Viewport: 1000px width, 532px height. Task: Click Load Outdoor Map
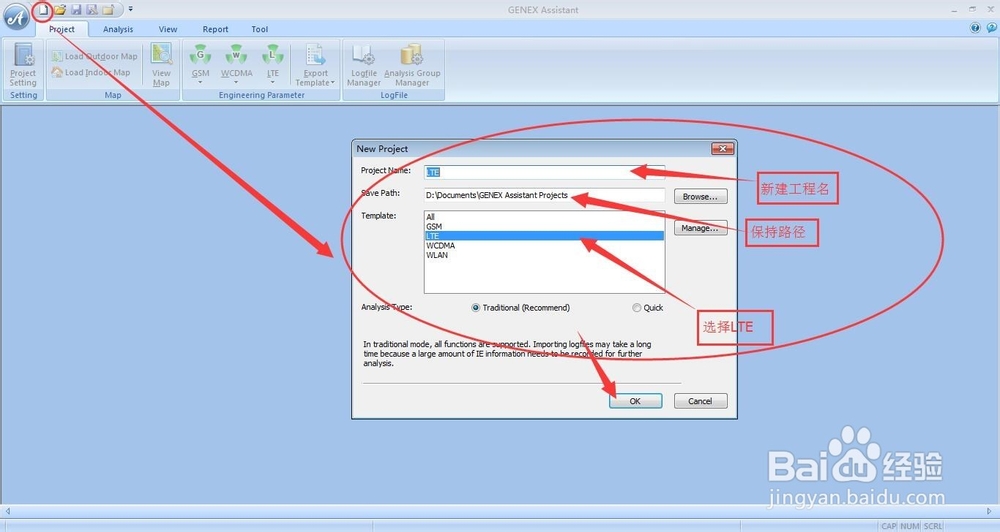pos(94,56)
